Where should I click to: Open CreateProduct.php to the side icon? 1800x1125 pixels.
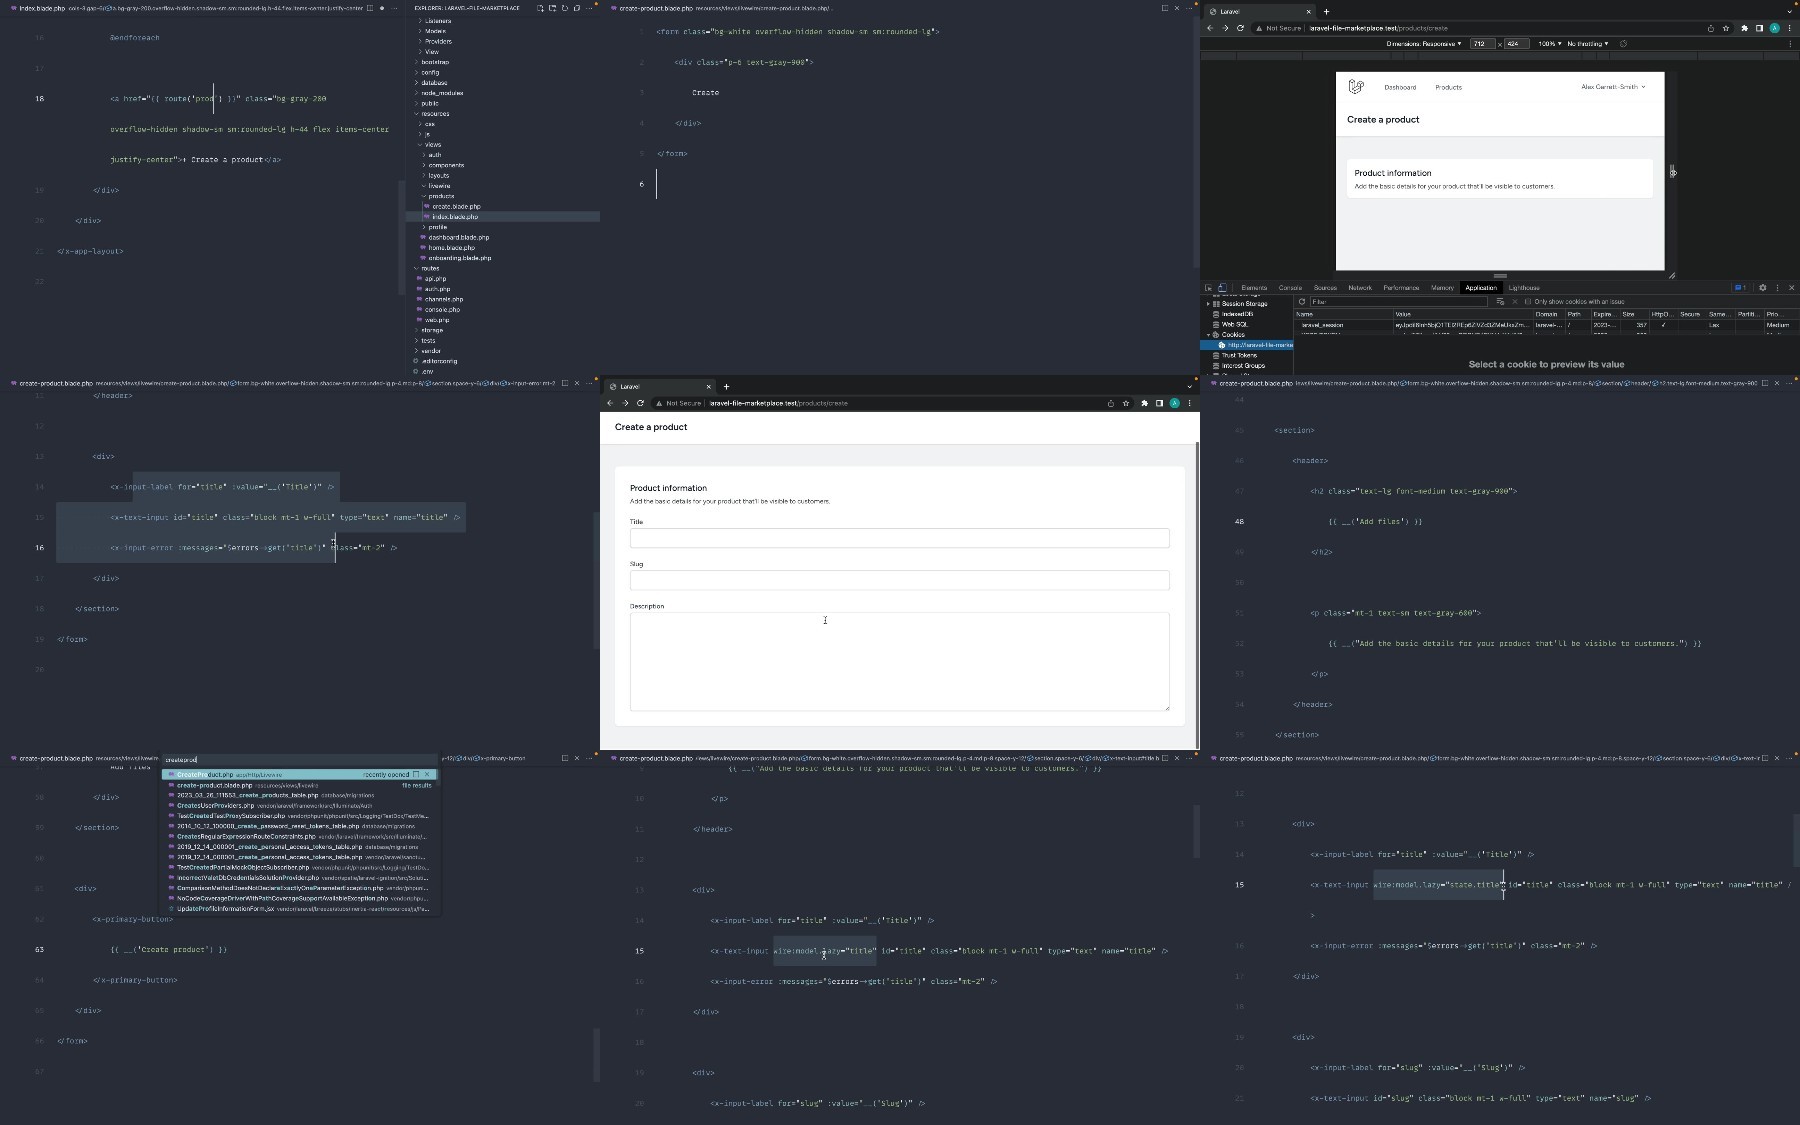[x=416, y=774]
